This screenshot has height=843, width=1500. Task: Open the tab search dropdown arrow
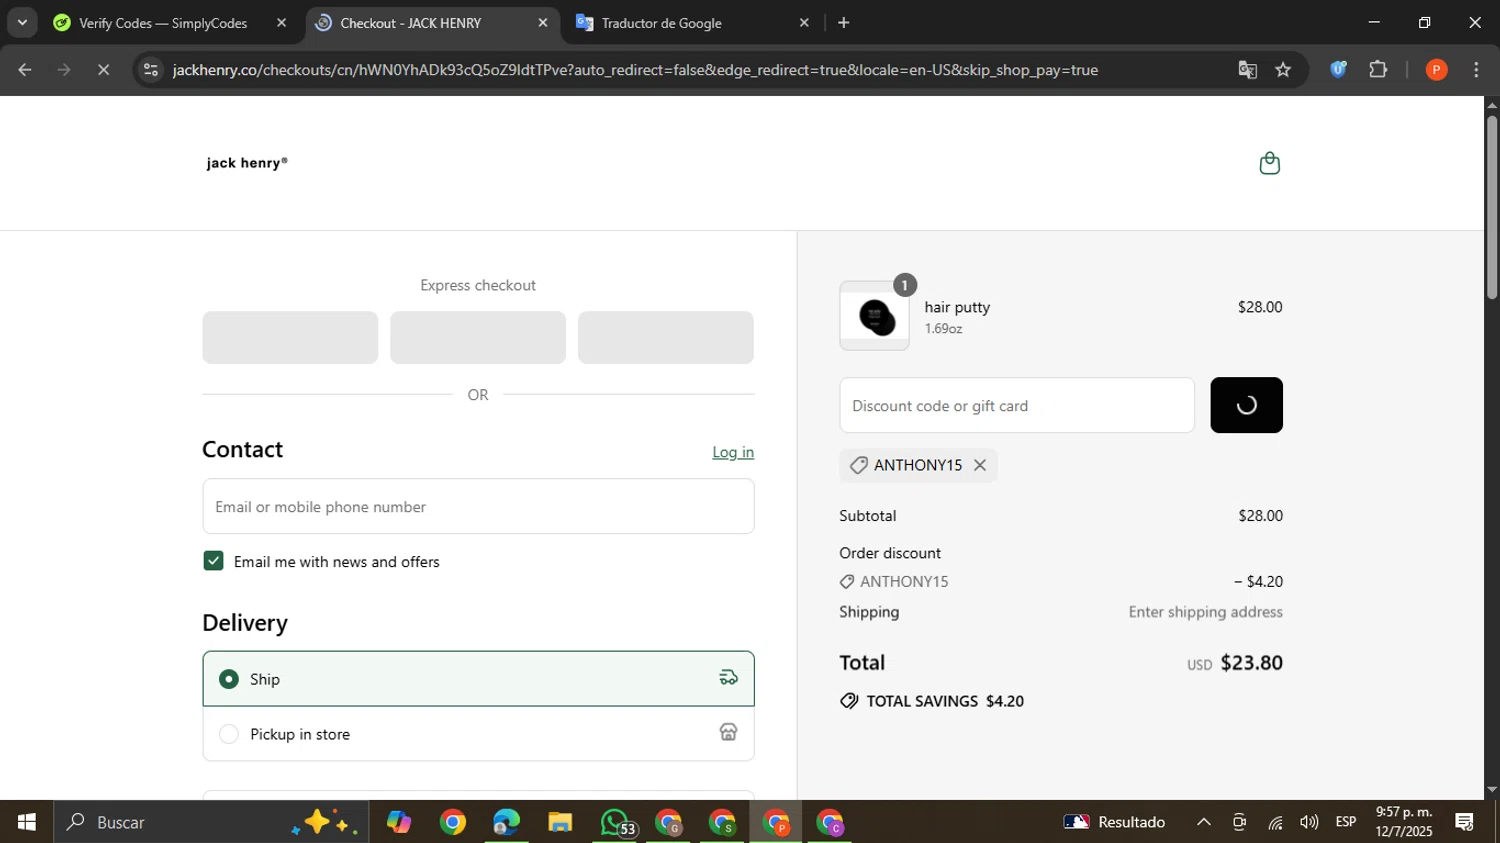[22, 22]
